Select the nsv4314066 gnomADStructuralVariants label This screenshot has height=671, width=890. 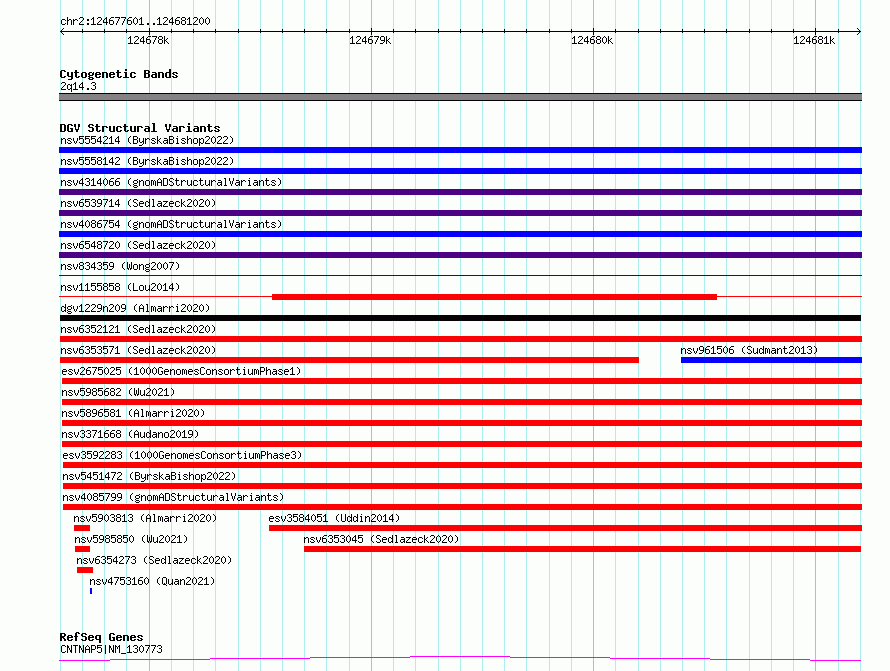click(171, 182)
